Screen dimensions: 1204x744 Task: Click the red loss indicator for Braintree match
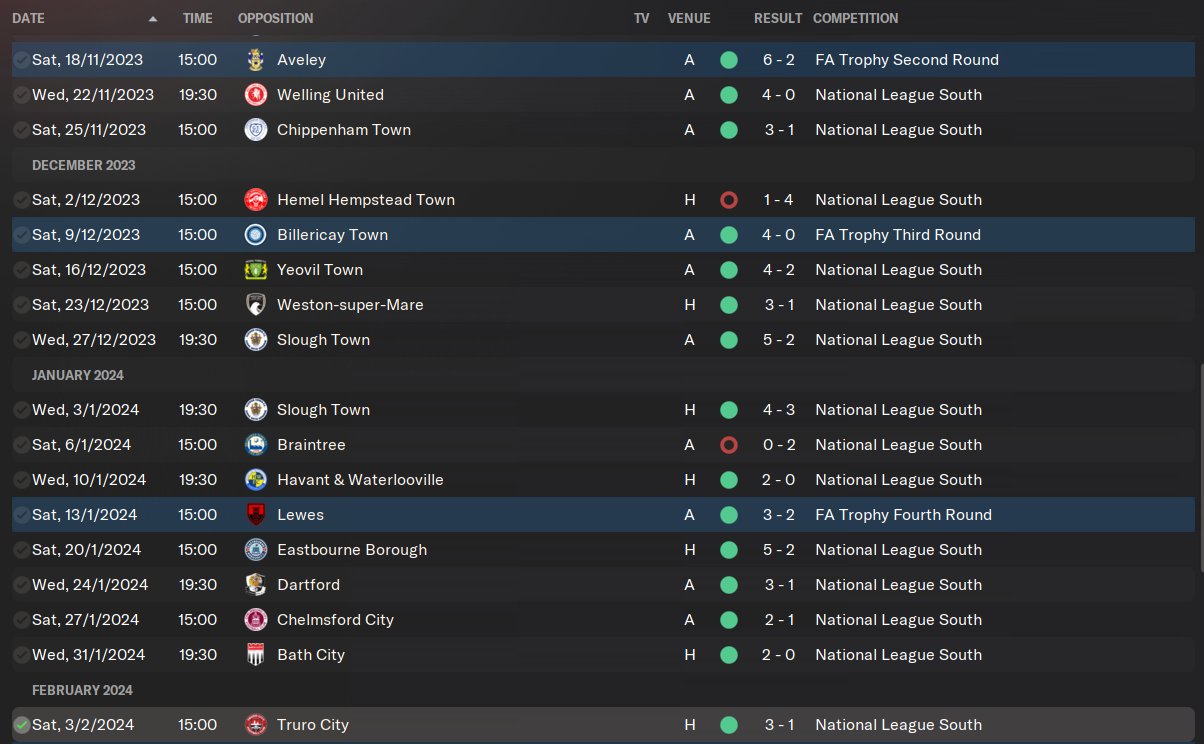(729, 445)
